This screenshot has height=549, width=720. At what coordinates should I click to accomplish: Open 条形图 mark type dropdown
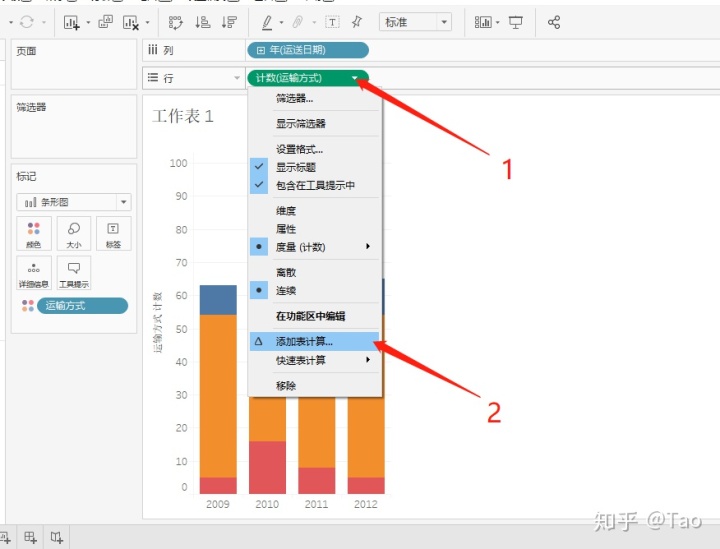(x=74, y=202)
